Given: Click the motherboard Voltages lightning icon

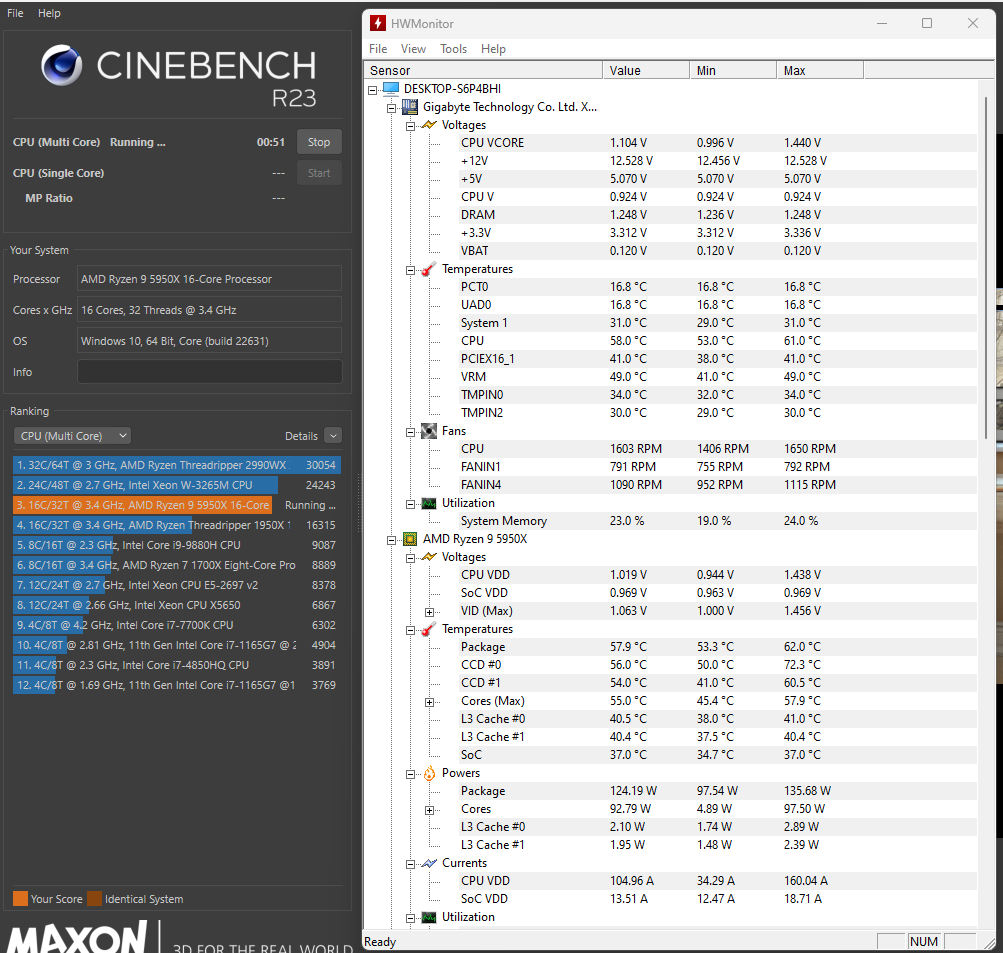Looking at the screenshot, I should tap(429, 125).
